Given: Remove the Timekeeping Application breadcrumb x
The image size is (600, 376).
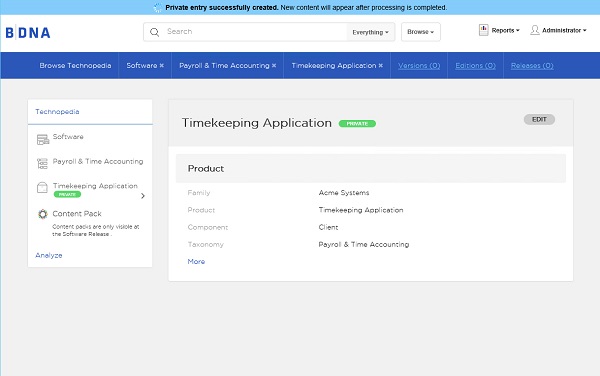Looking at the screenshot, I should pyautogui.click(x=381, y=65).
